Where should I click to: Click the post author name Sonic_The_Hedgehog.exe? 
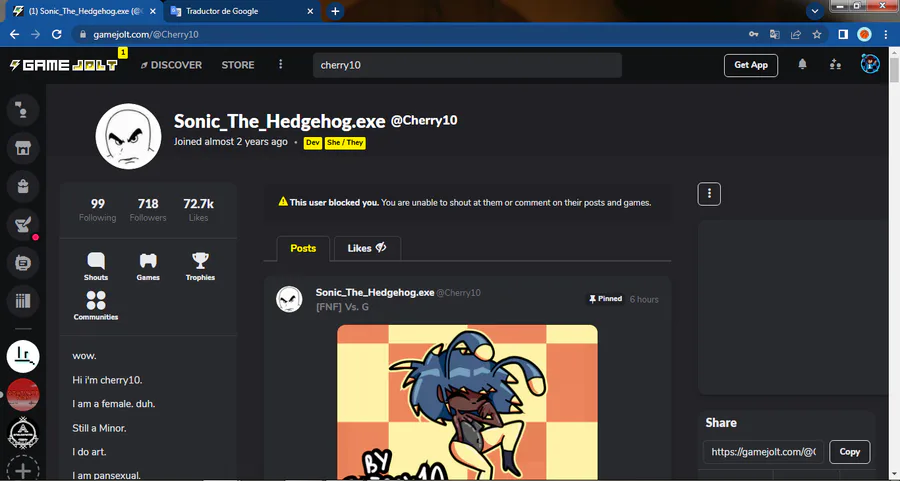pos(375,292)
